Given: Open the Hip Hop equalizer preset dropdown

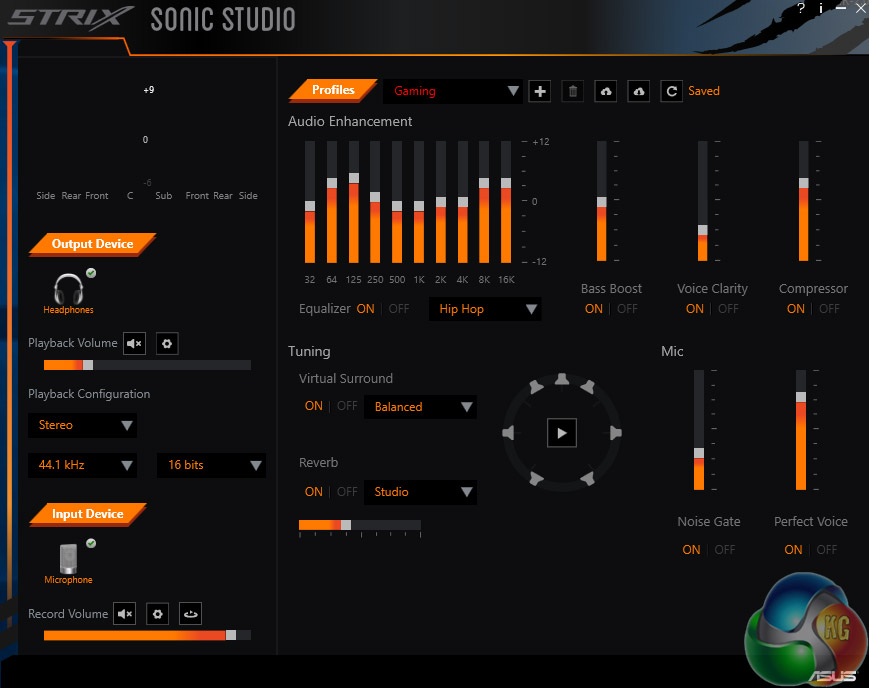Looking at the screenshot, I should (485, 309).
